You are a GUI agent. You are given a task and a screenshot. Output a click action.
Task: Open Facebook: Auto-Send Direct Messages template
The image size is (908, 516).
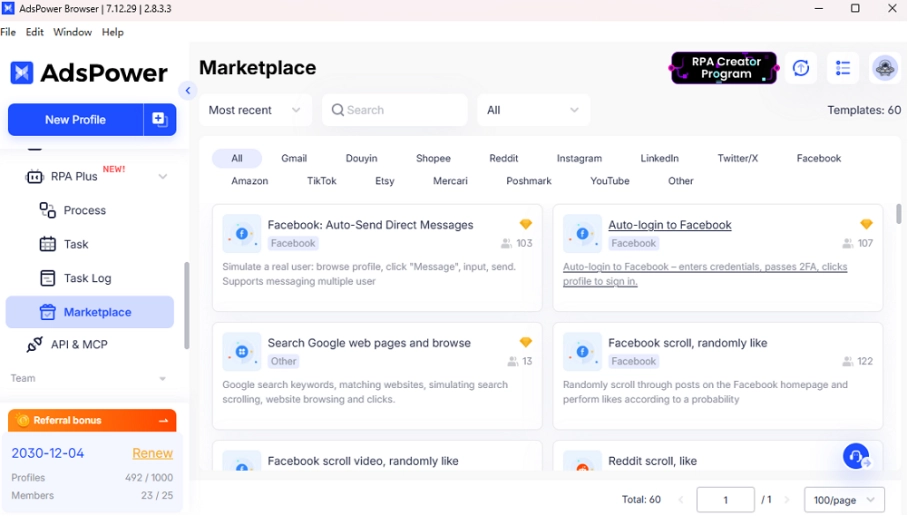click(x=370, y=225)
